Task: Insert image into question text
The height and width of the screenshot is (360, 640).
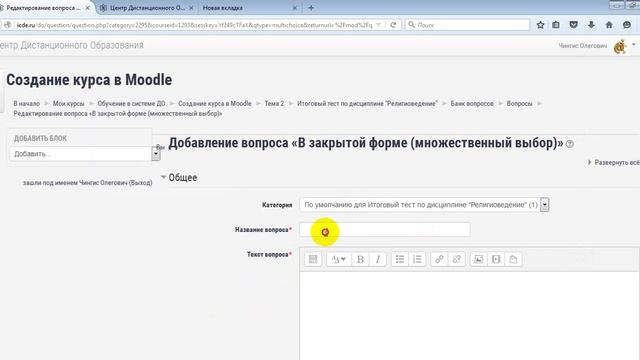Action: click(x=478, y=259)
